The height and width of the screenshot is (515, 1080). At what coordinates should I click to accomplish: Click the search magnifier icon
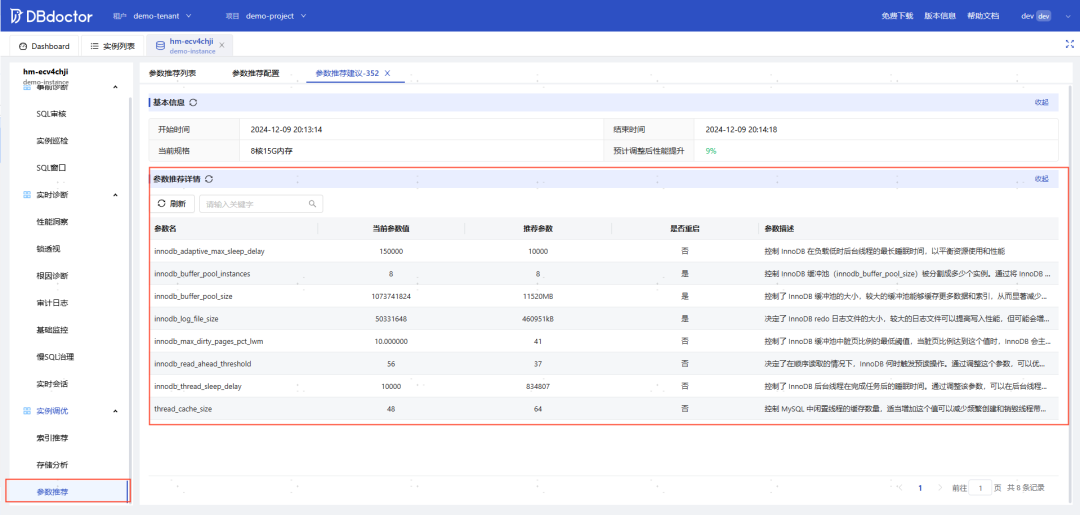click(x=312, y=204)
